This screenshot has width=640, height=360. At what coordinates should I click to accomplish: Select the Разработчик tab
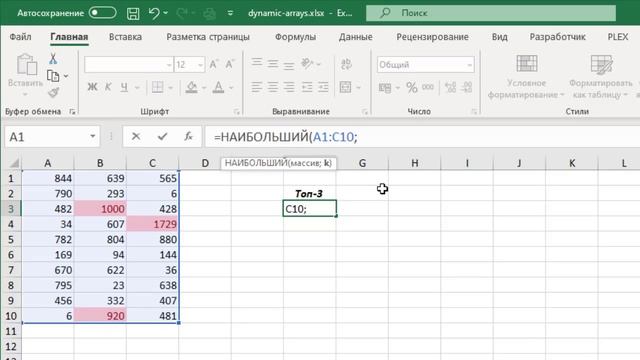(557, 37)
